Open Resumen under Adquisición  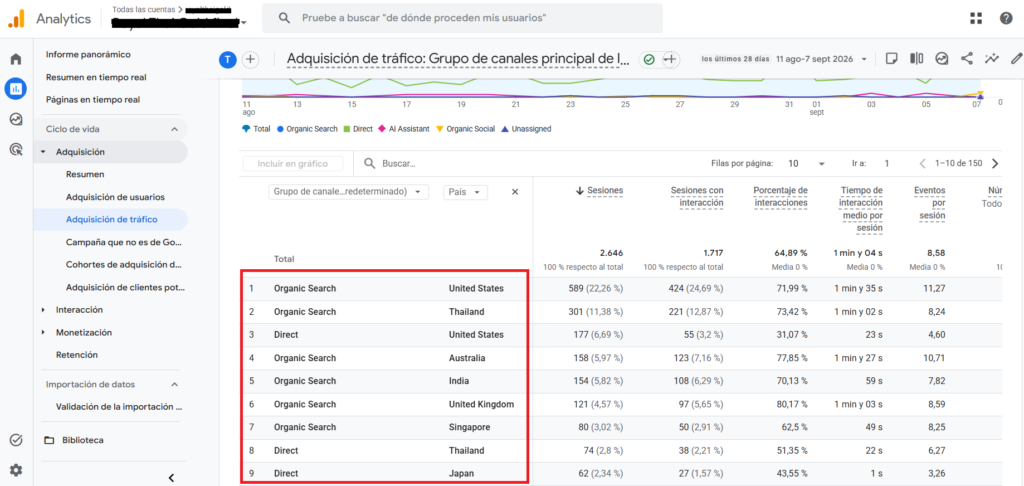click(85, 174)
